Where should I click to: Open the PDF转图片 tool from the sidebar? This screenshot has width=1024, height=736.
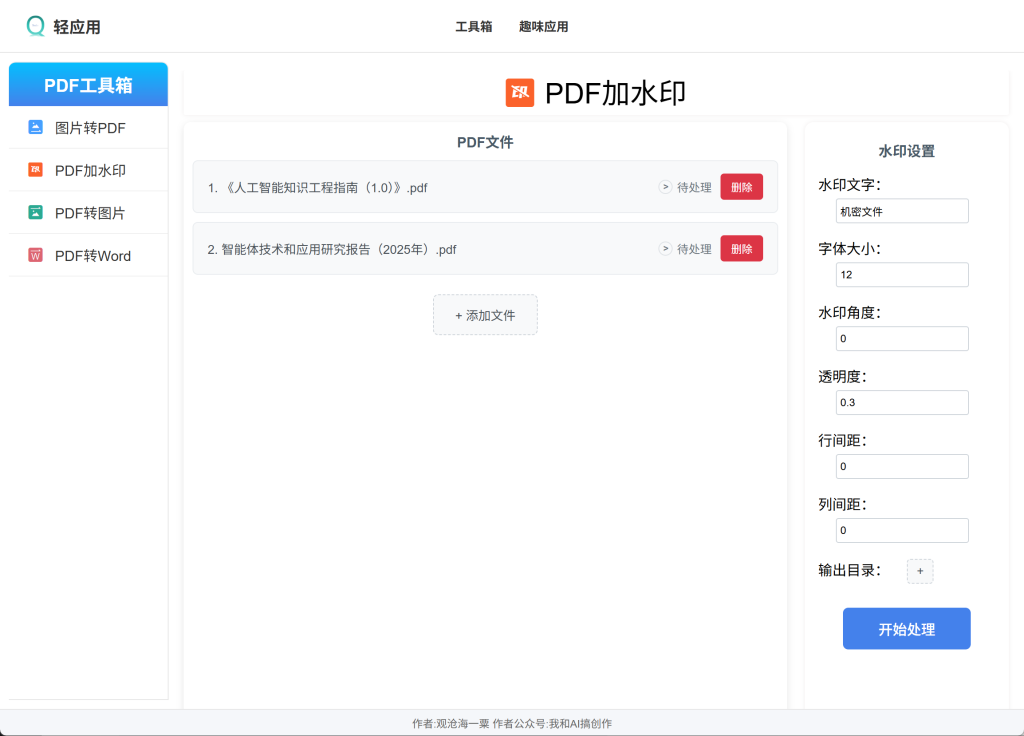coord(87,212)
